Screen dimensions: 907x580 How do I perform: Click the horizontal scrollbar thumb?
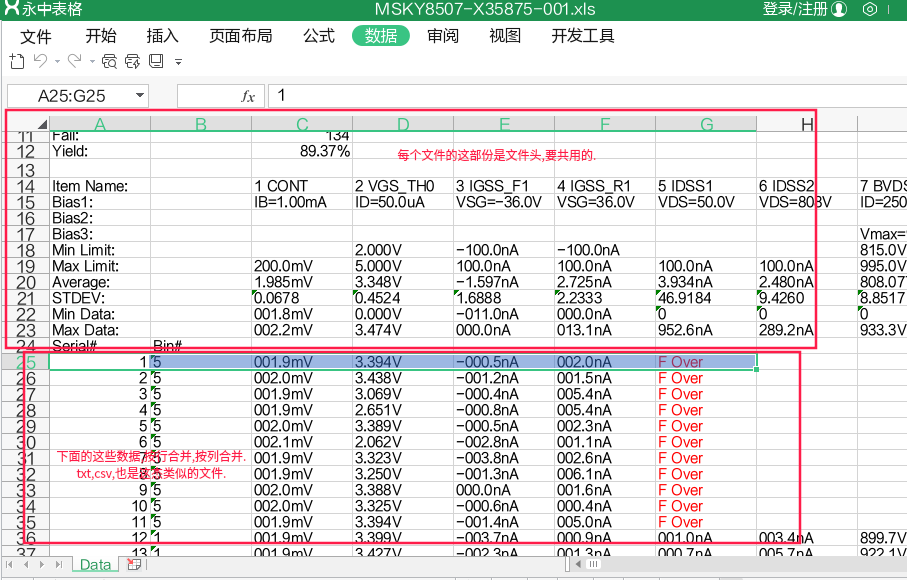pyautogui.click(x=593, y=564)
